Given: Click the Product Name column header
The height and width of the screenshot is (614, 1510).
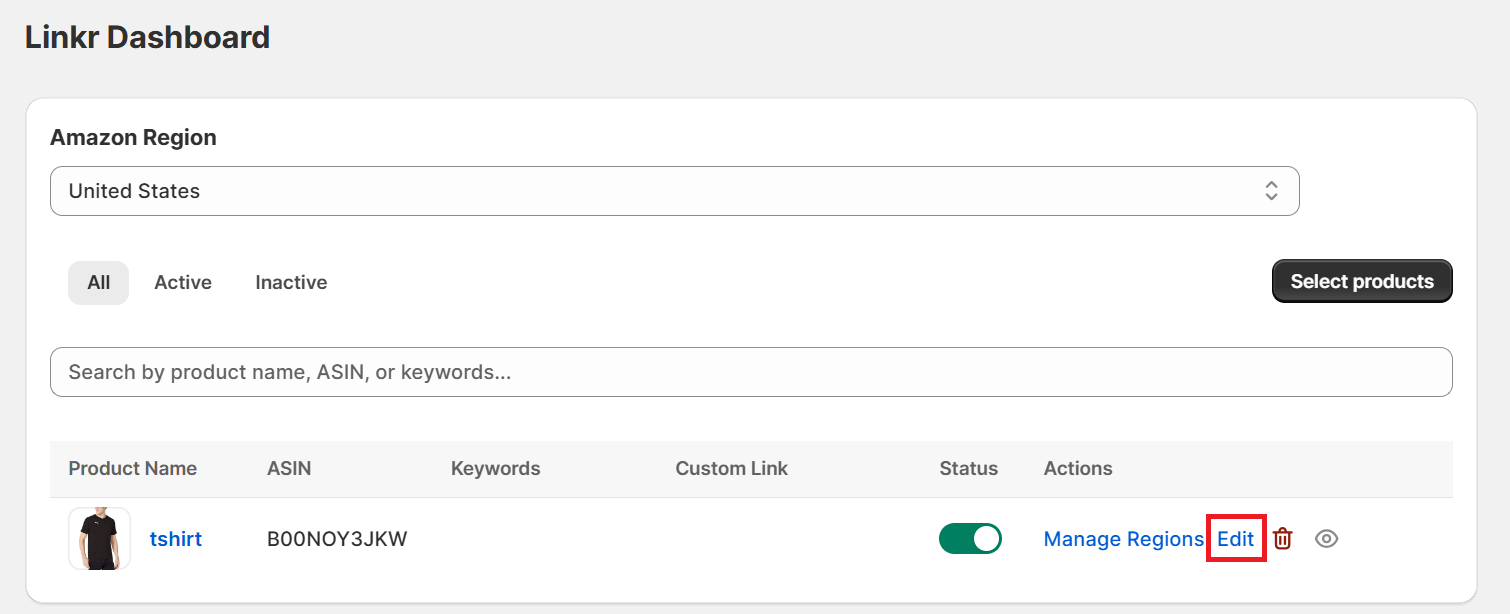Looking at the screenshot, I should pos(132,469).
